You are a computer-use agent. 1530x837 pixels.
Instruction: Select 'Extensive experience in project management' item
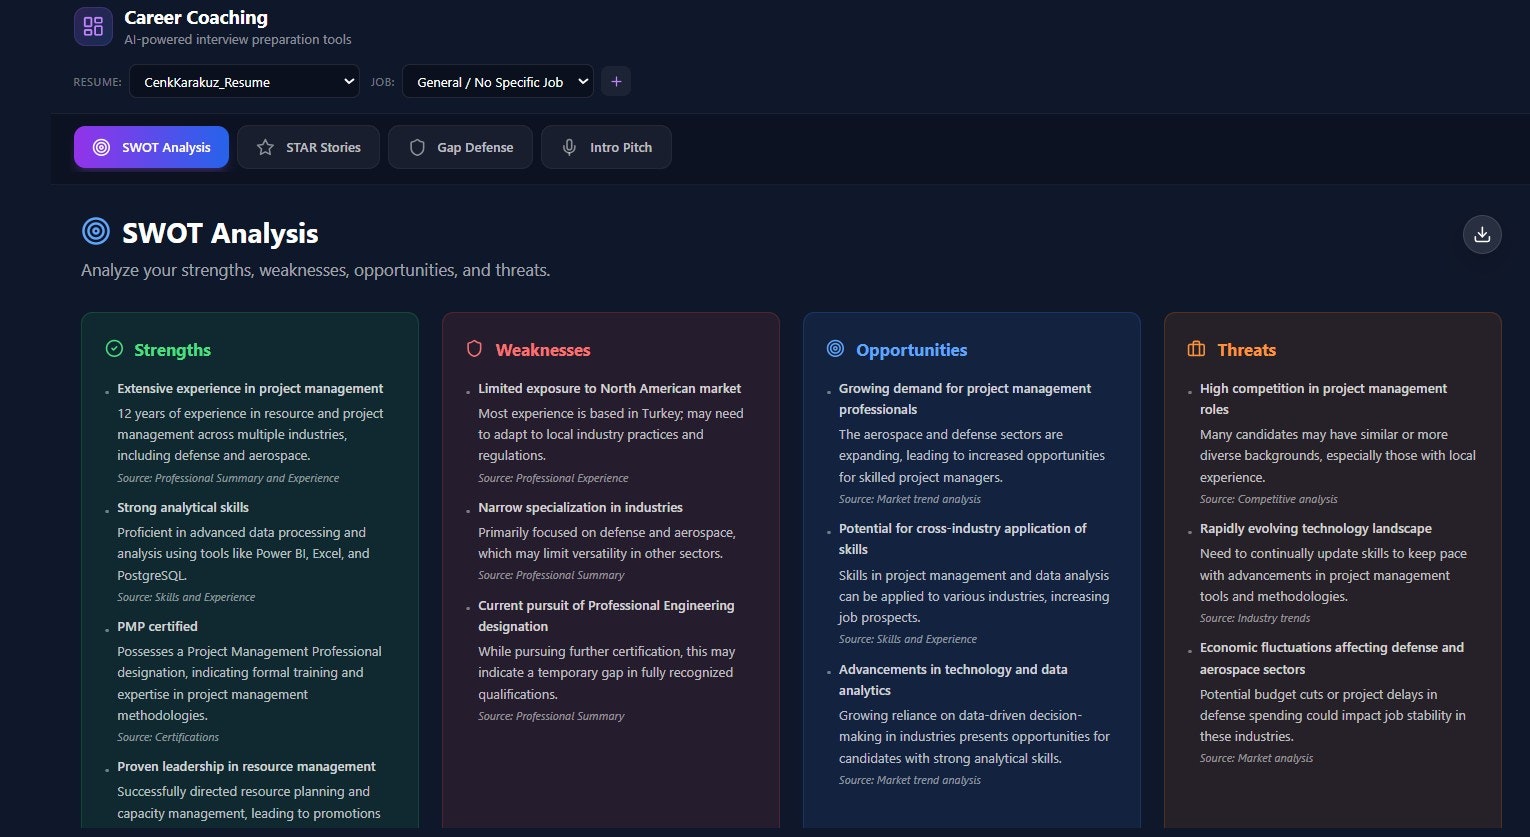250,388
